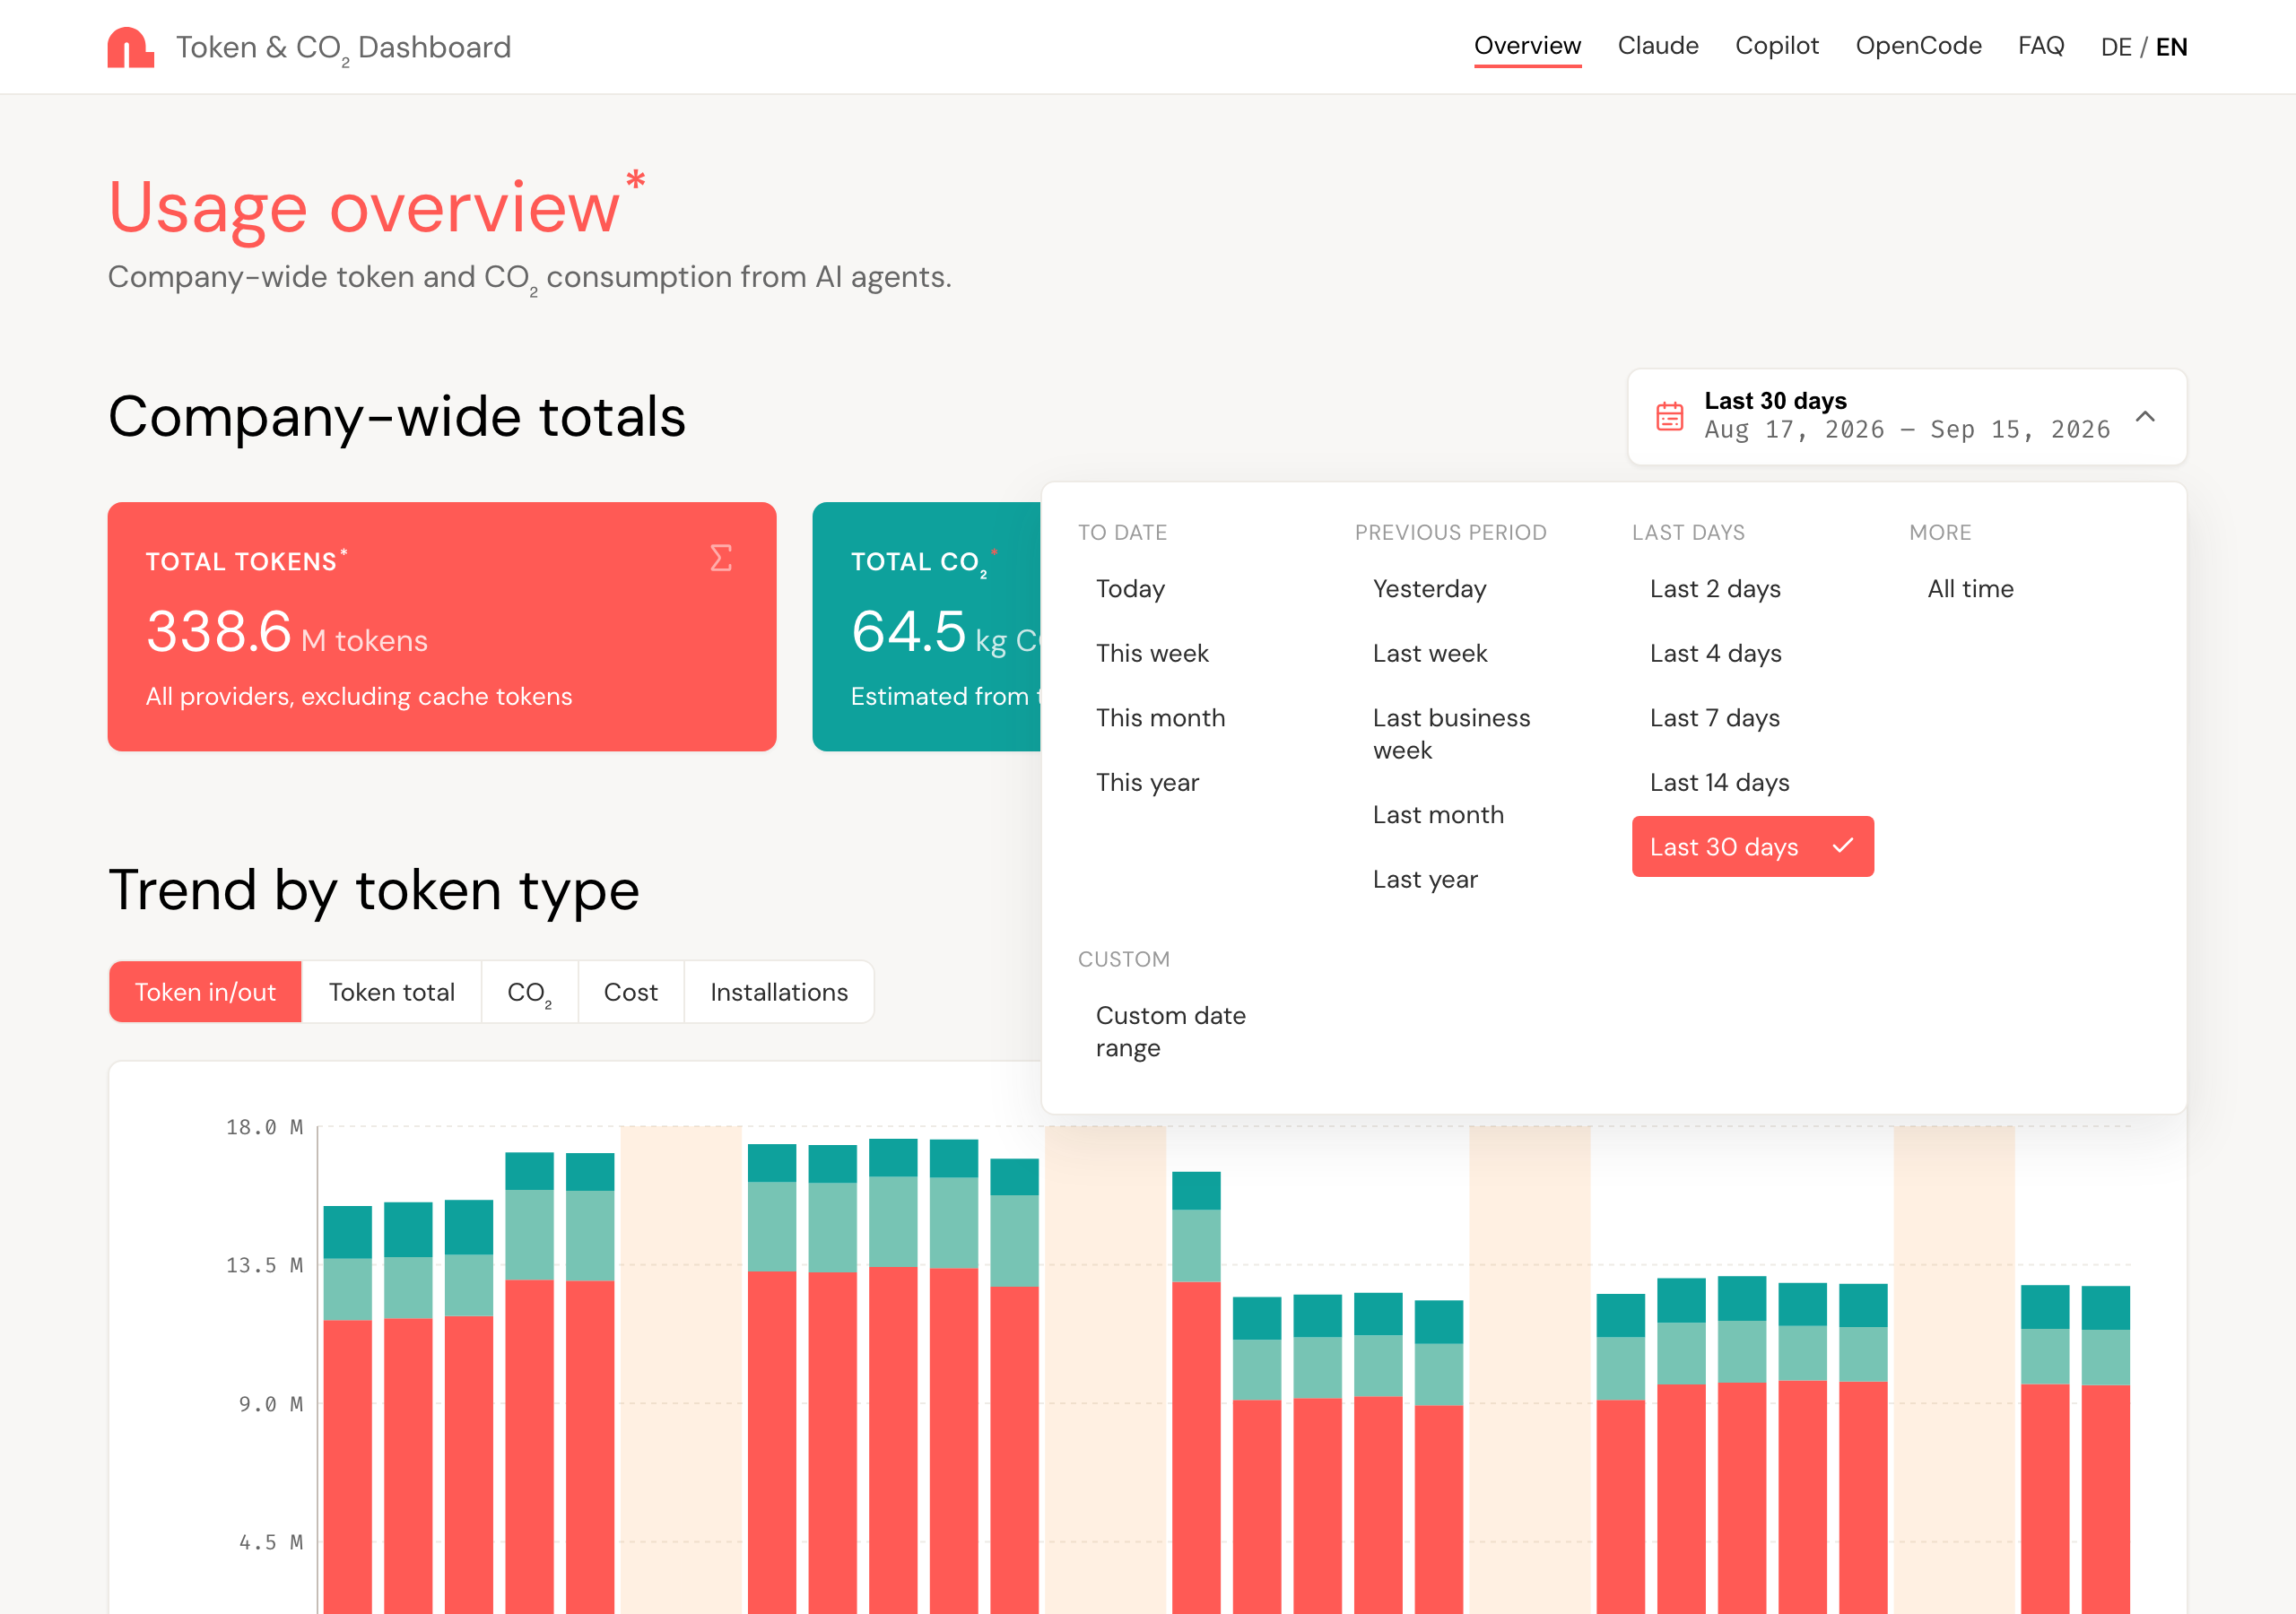Show the CO₂ trend chart
This screenshot has width=2296, height=1614.
[x=529, y=992]
